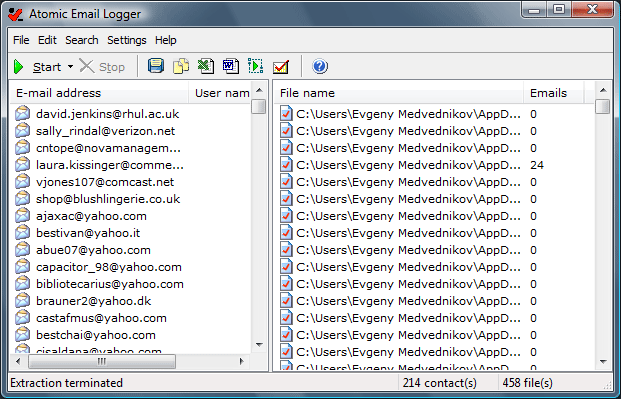This screenshot has height=399, width=621.
Task: Click the Save (floppy disk) toolbar icon
Action: [x=156, y=66]
